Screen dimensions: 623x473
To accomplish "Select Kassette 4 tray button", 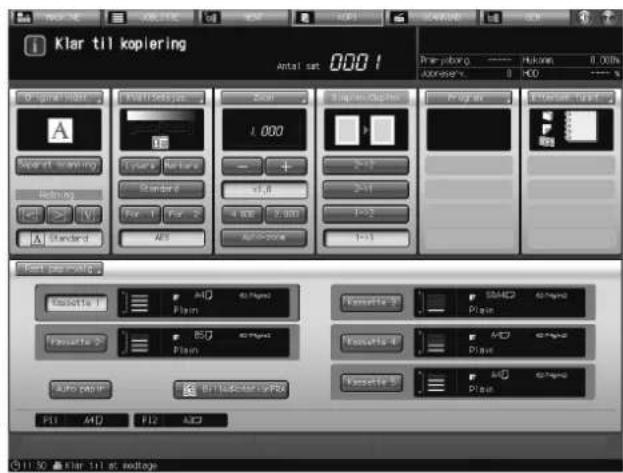I will pos(371,343).
